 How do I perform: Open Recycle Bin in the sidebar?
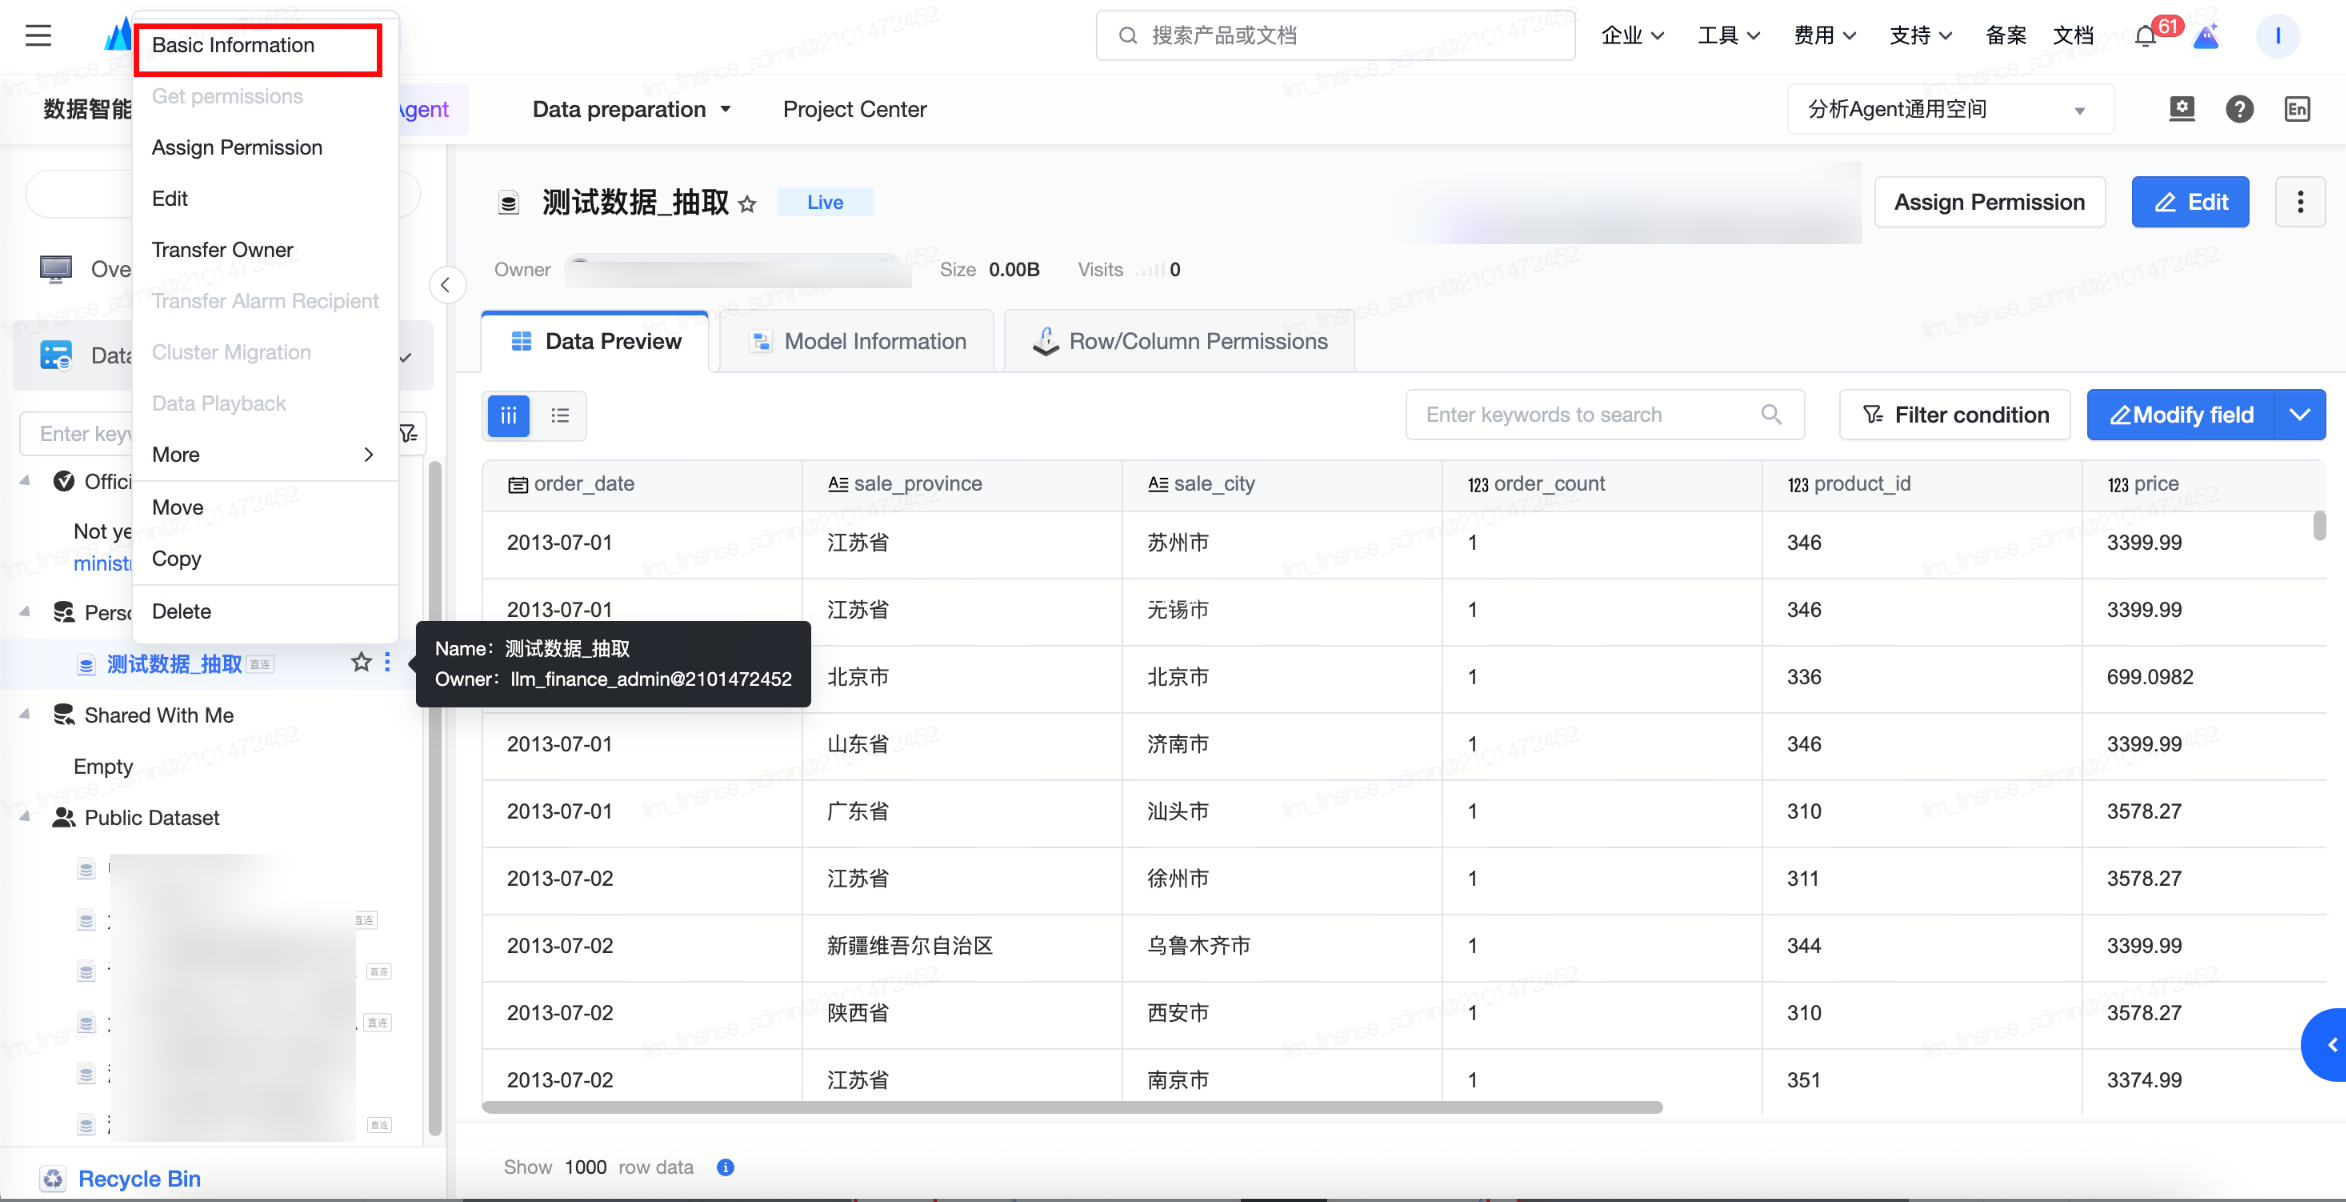(139, 1178)
